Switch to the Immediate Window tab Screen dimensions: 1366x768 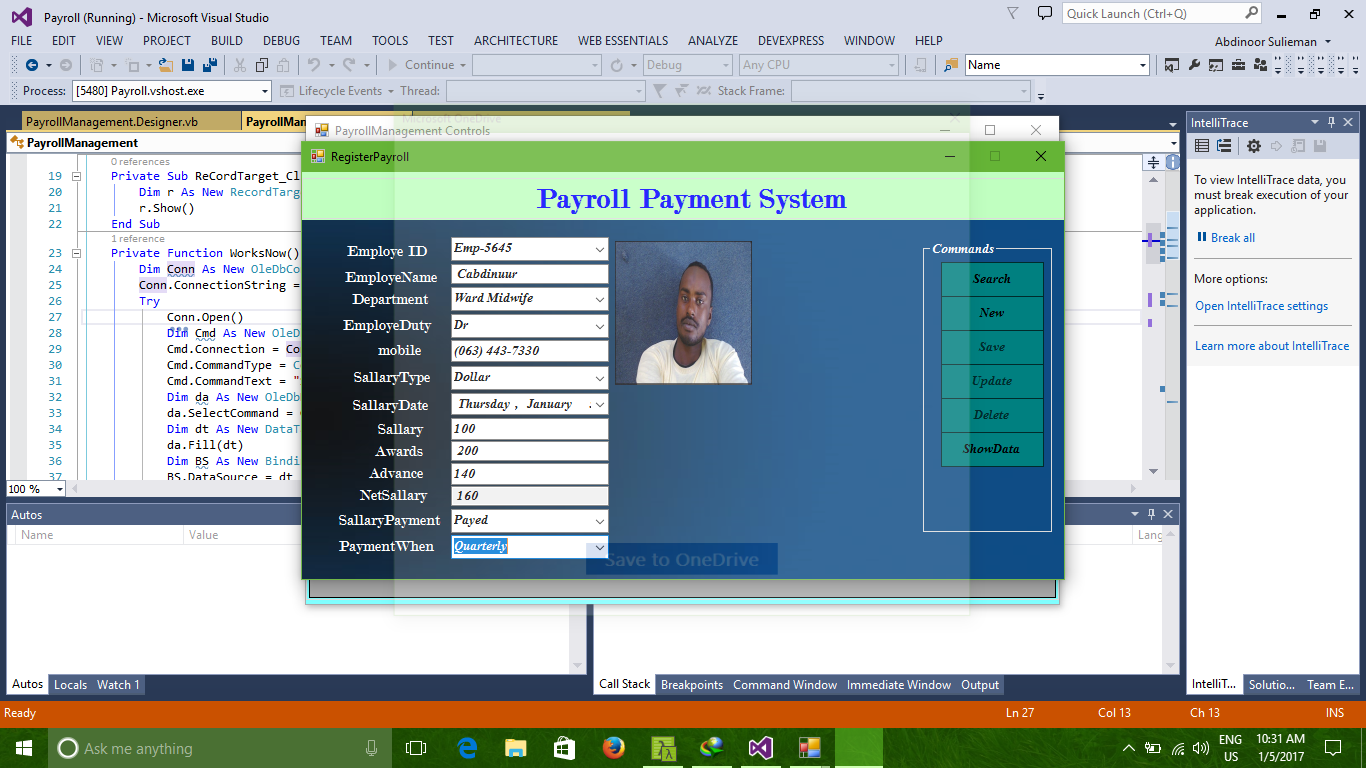pos(899,685)
